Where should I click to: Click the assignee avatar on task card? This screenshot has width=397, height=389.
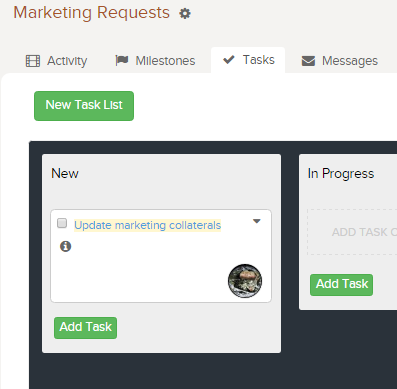(245, 281)
